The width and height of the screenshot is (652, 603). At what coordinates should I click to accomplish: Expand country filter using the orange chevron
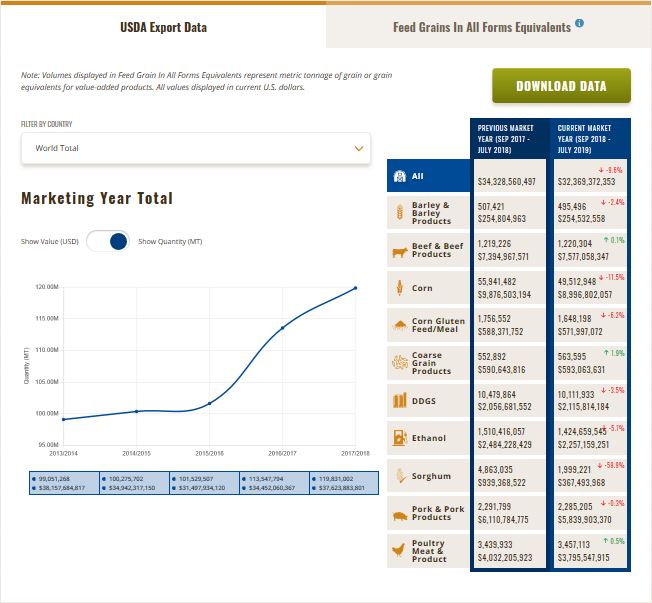point(359,148)
